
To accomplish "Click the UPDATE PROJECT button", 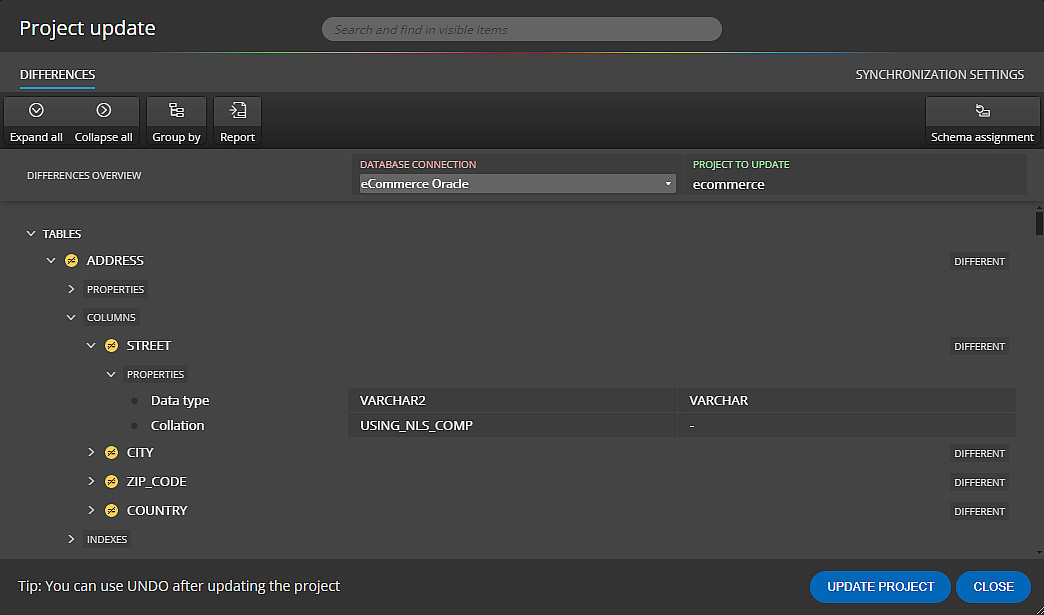I will 880,586.
